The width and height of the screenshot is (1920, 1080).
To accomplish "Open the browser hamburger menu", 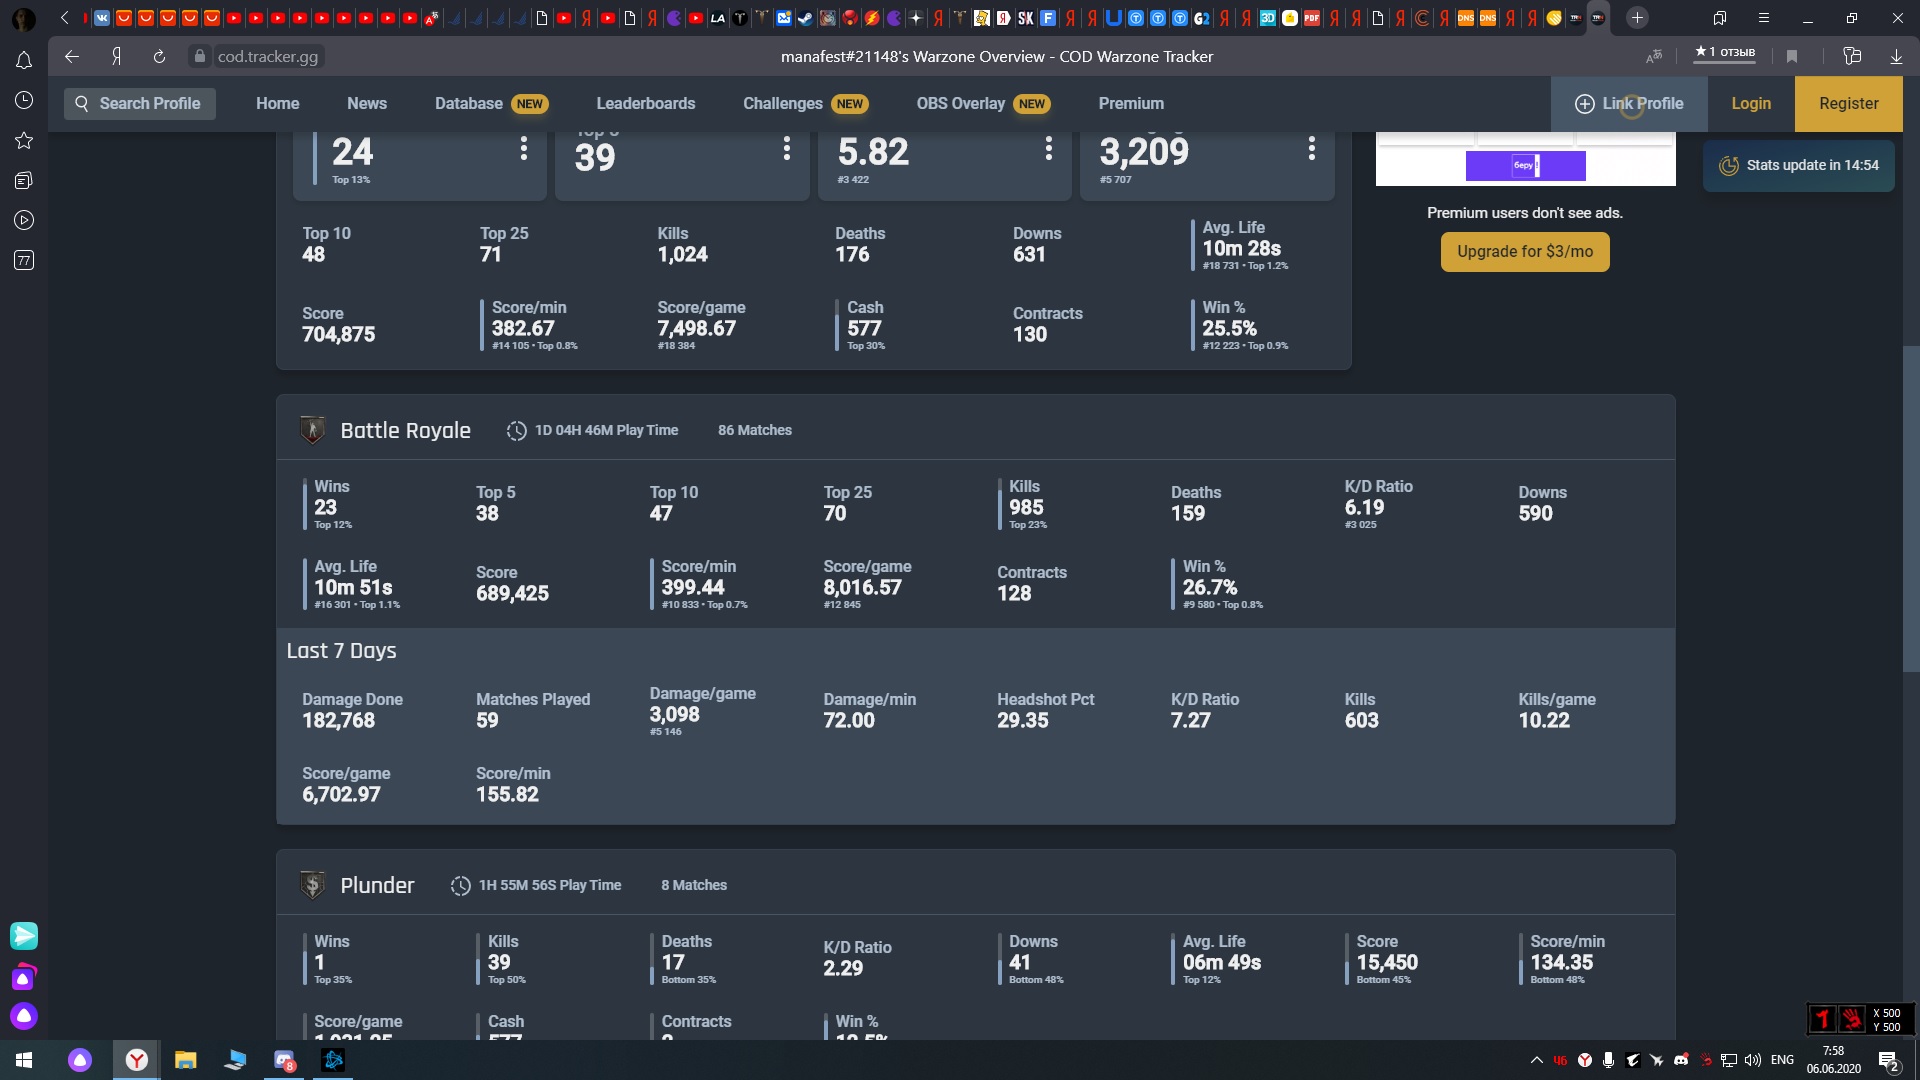I will (1764, 18).
